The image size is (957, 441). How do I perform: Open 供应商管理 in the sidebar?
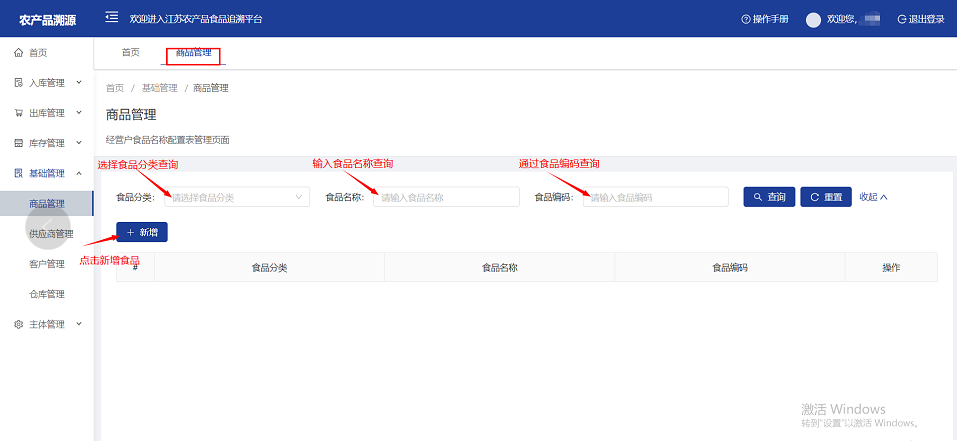coord(51,234)
